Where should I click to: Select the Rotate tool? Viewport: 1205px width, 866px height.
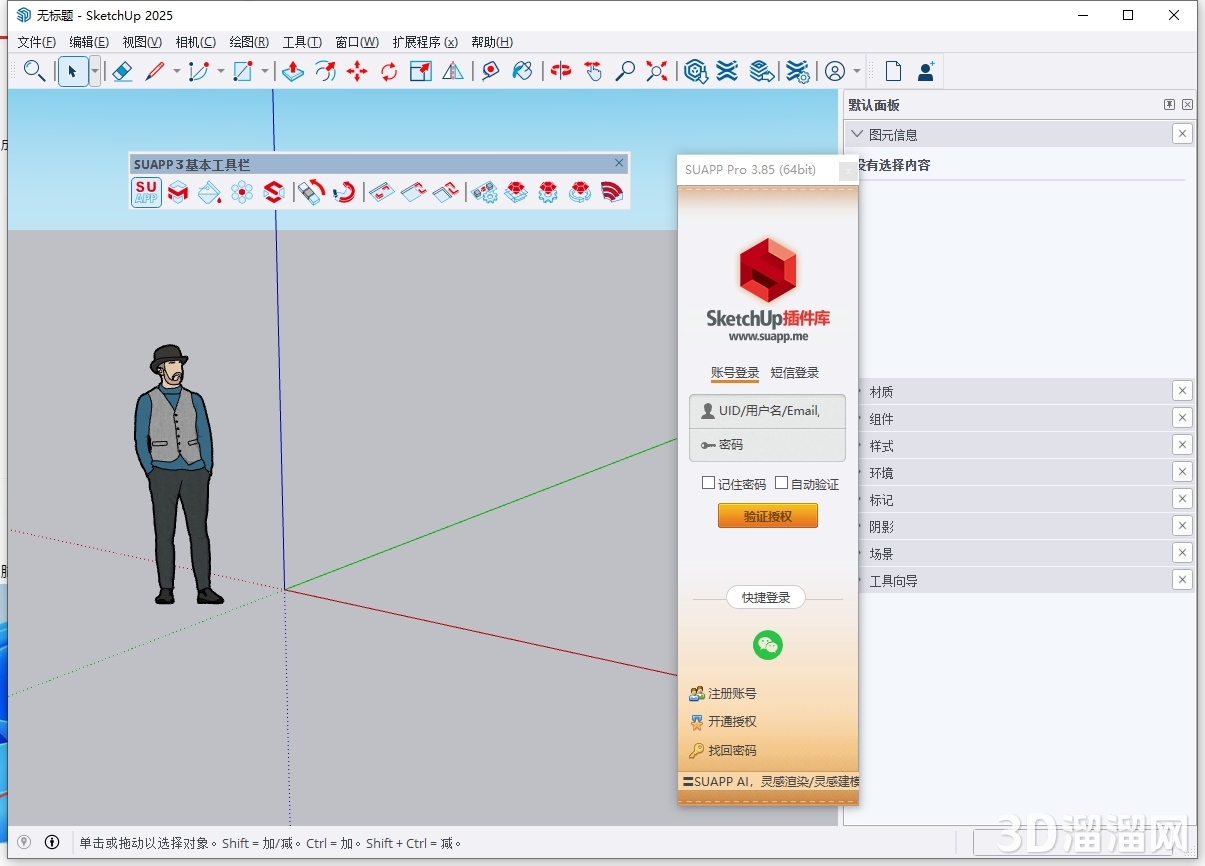click(x=389, y=71)
